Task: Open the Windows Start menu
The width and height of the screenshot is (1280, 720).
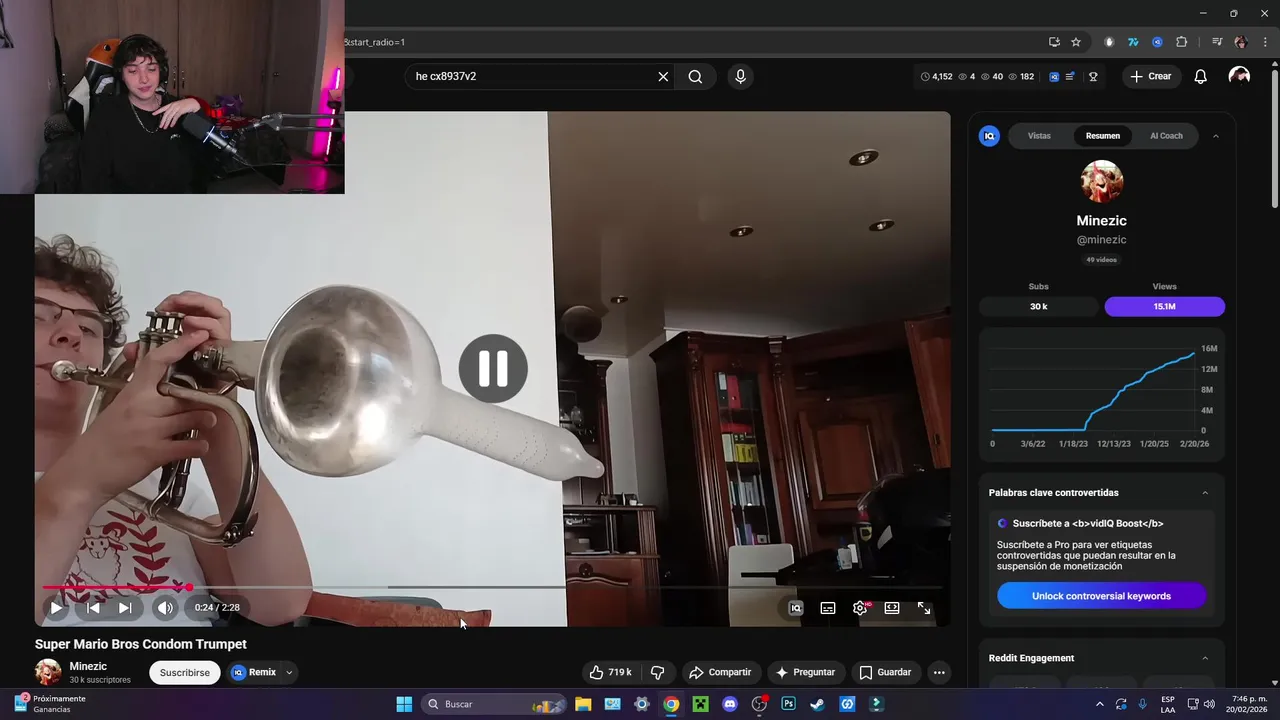Action: pyautogui.click(x=404, y=704)
